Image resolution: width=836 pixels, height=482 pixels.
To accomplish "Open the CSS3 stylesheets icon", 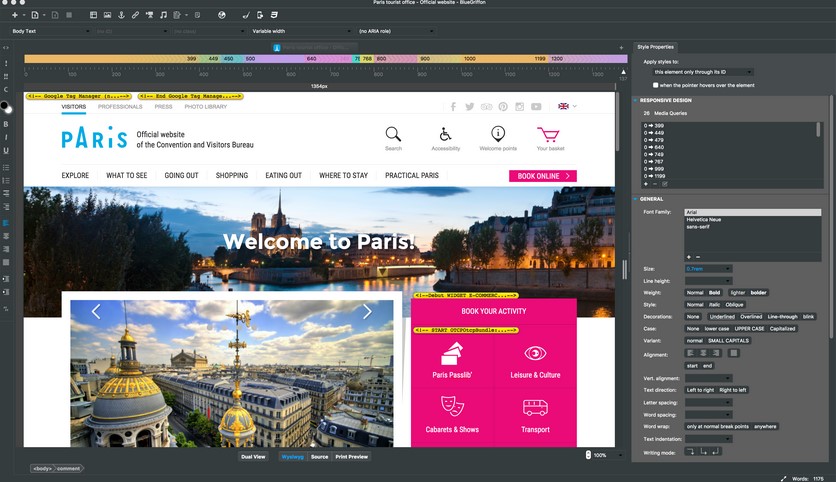I will (x=274, y=15).
